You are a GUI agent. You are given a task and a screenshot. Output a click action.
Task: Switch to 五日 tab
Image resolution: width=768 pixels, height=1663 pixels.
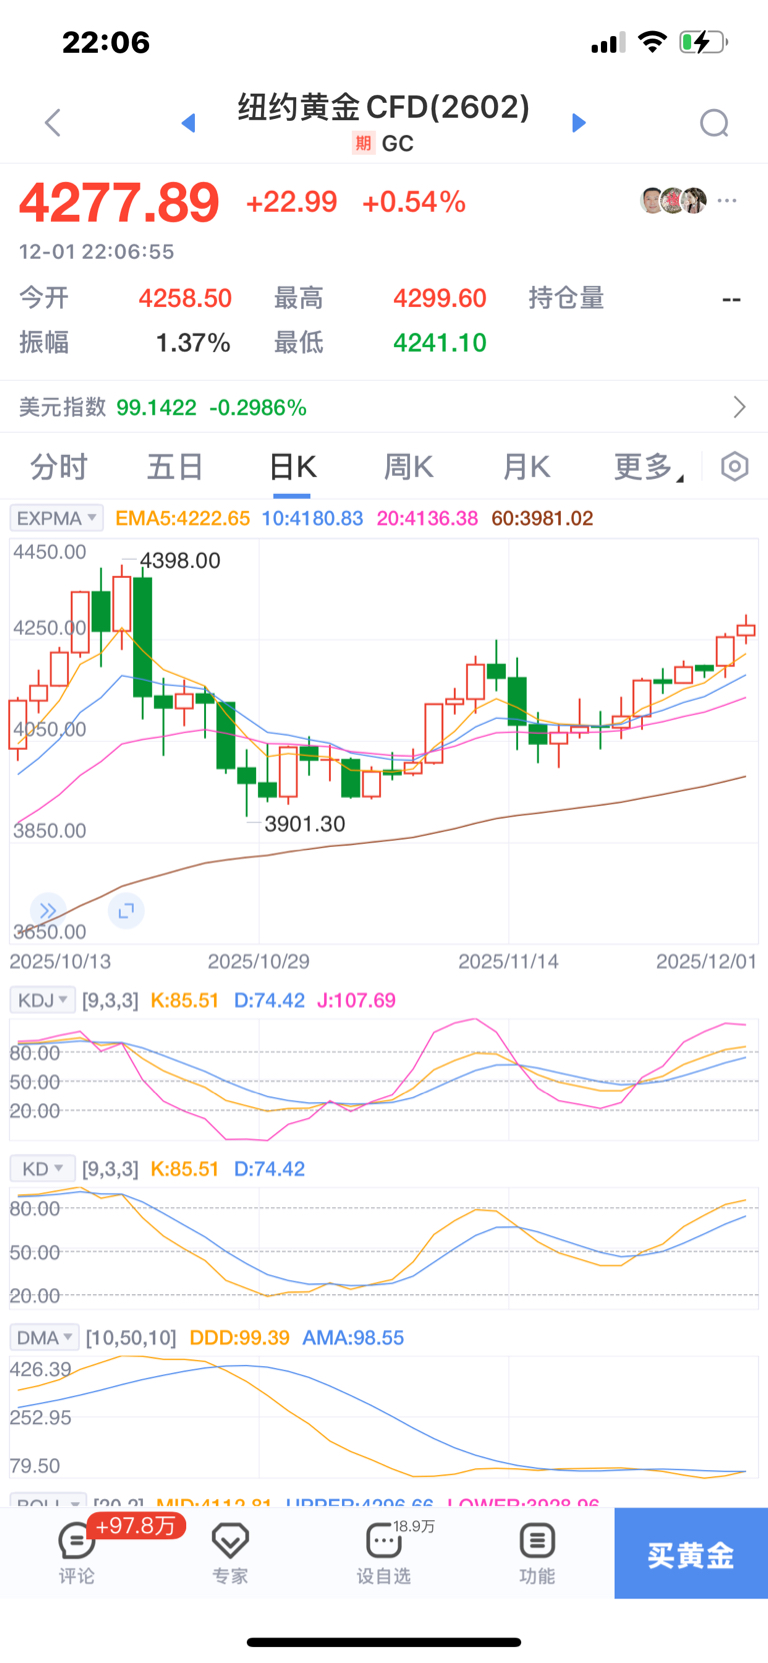[x=176, y=467]
